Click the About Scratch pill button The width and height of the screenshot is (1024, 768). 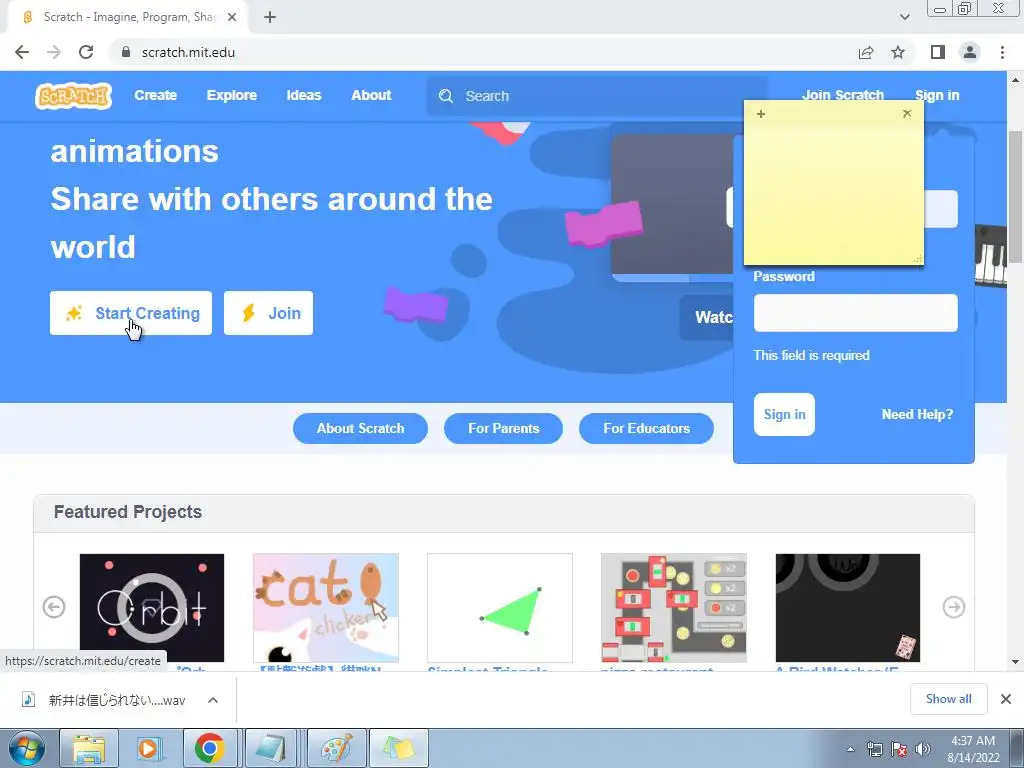[360, 428]
